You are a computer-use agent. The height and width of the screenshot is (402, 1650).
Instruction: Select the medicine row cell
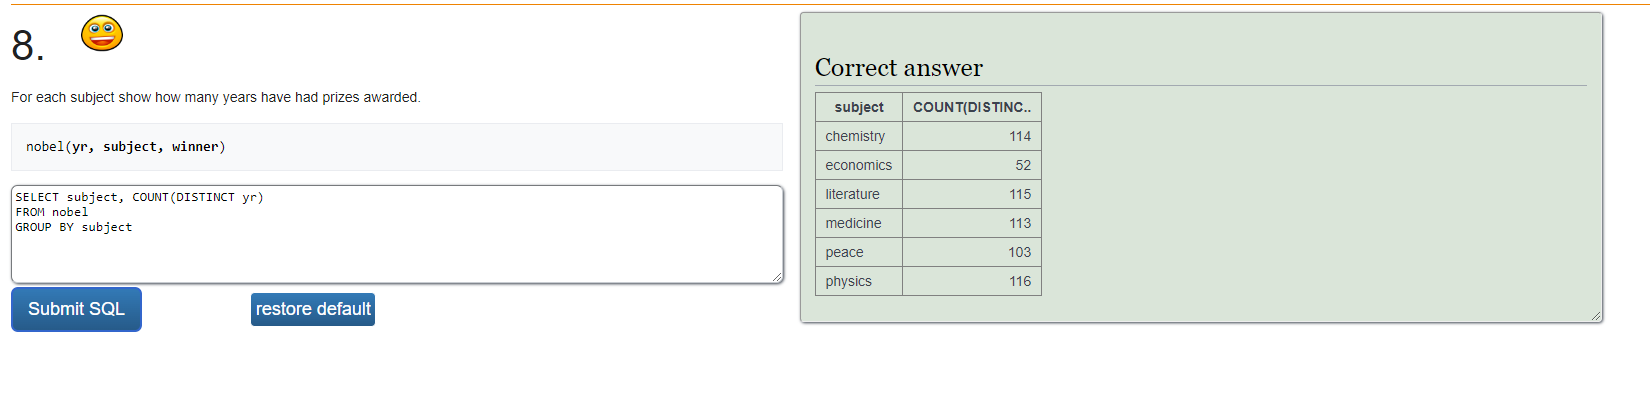point(859,223)
